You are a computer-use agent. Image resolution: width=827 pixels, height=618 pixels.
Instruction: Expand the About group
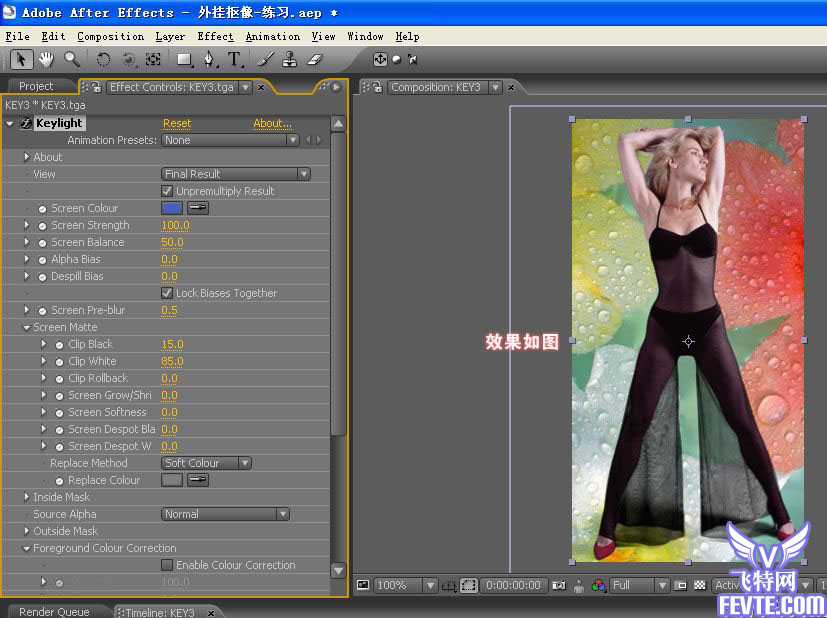point(26,157)
